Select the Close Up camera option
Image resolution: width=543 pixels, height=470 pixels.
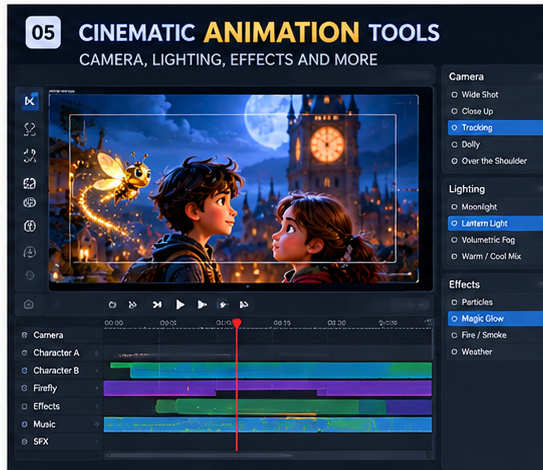click(x=495, y=111)
